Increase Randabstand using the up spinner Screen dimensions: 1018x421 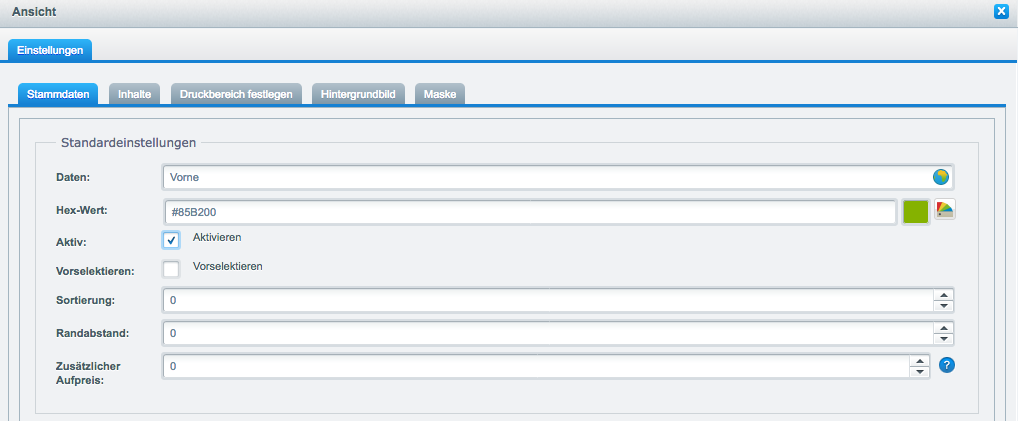(943, 327)
